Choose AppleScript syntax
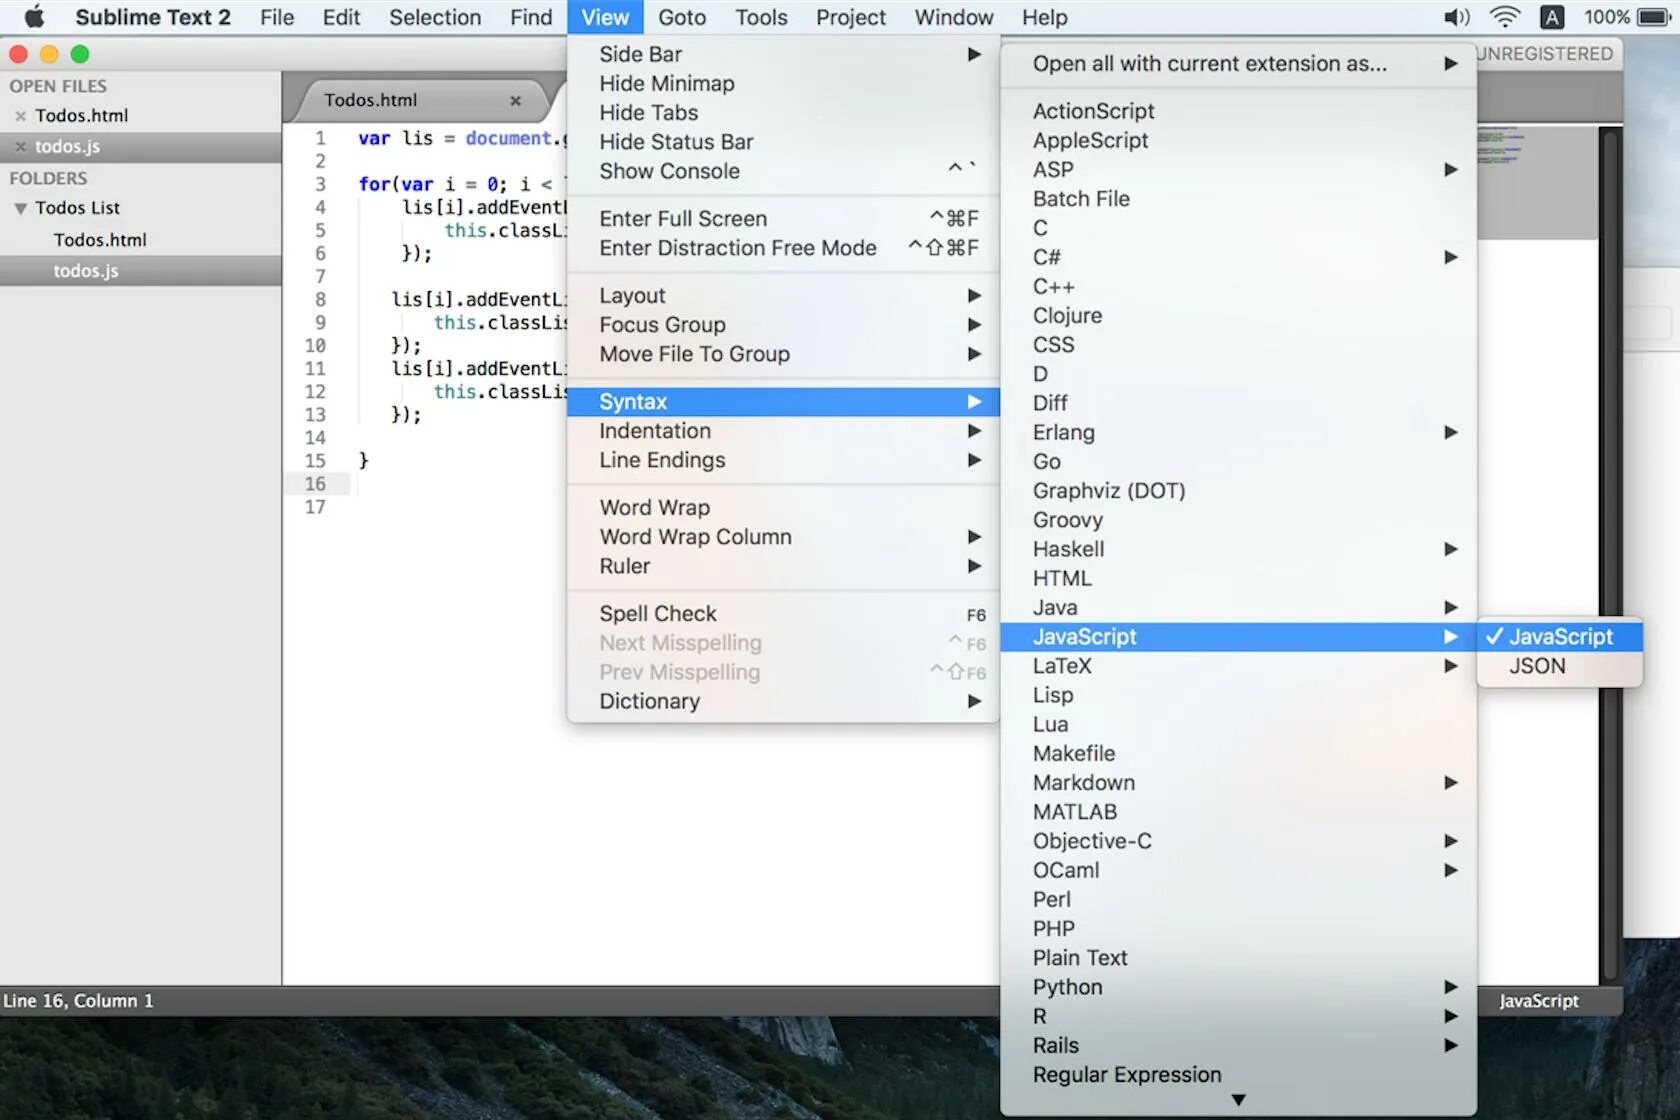Viewport: 1680px width, 1120px height. coord(1238,141)
